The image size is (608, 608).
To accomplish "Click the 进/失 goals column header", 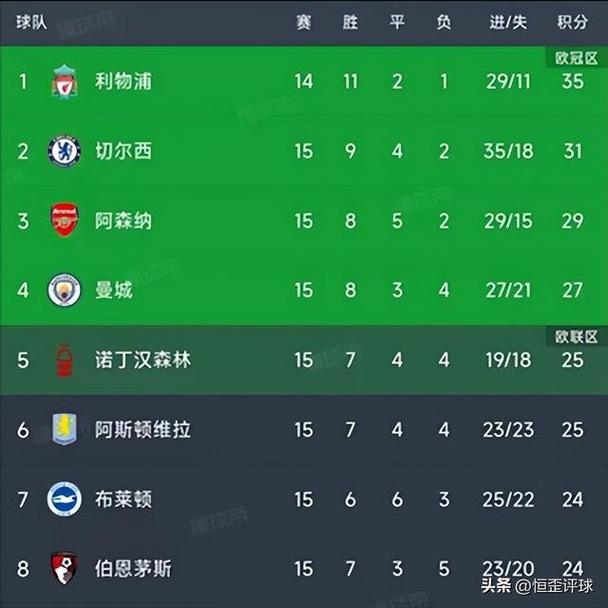I will (508, 22).
